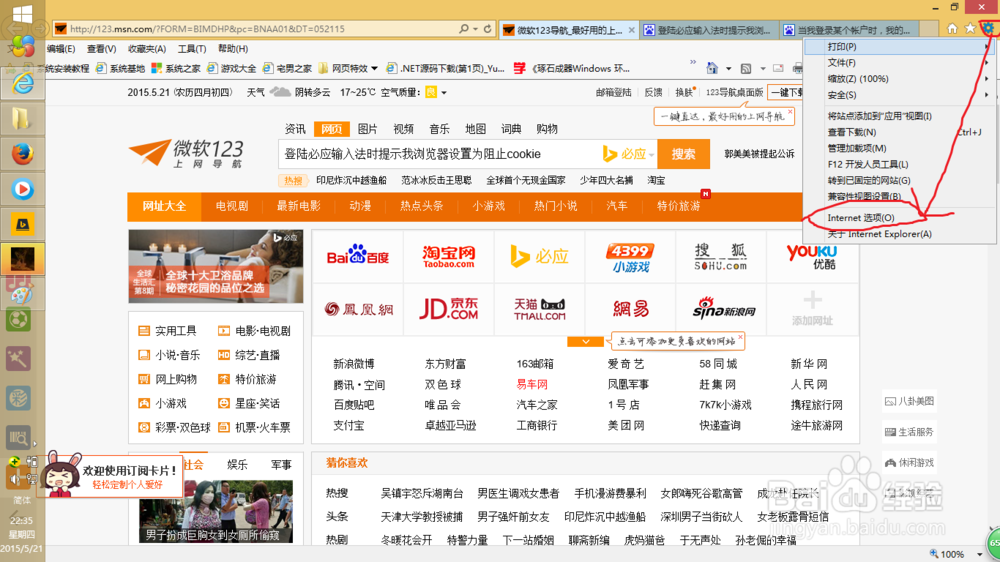Open the IE gear tools icon
This screenshot has height=562, width=1000.
pyautogui.click(x=987, y=28)
